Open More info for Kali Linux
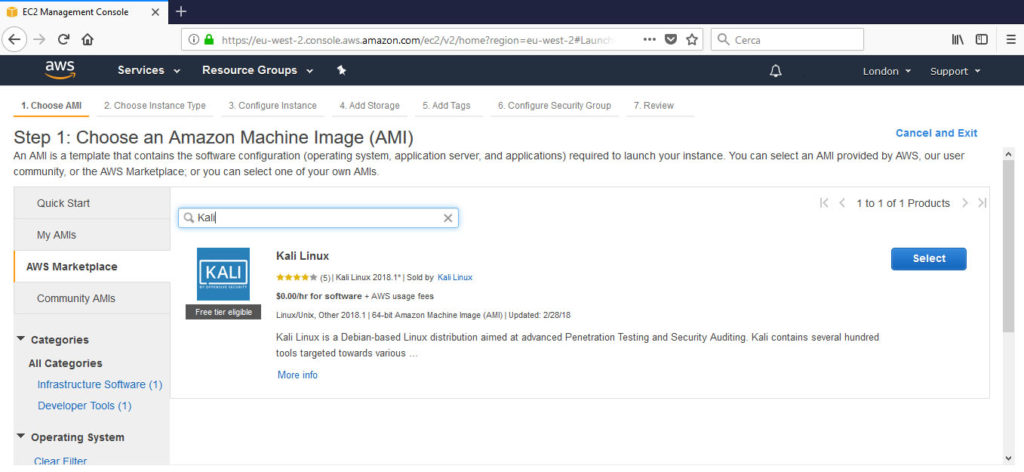 click(x=297, y=375)
